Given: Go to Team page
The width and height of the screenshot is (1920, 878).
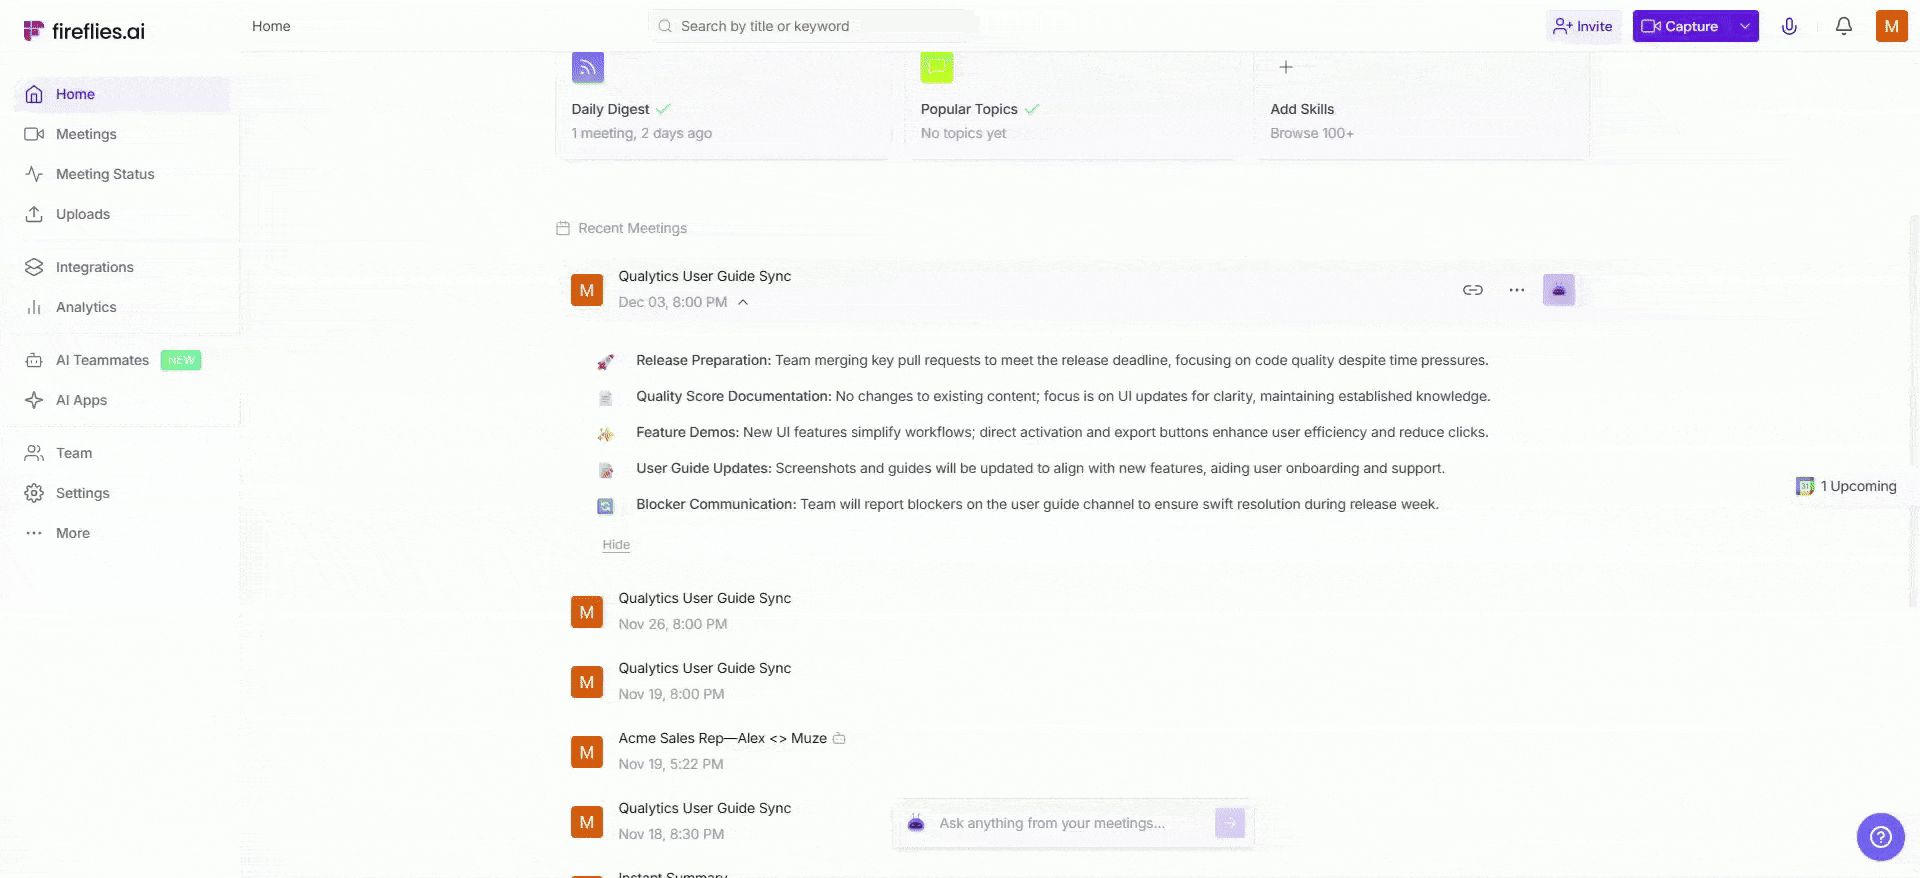Looking at the screenshot, I should coord(122,453).
